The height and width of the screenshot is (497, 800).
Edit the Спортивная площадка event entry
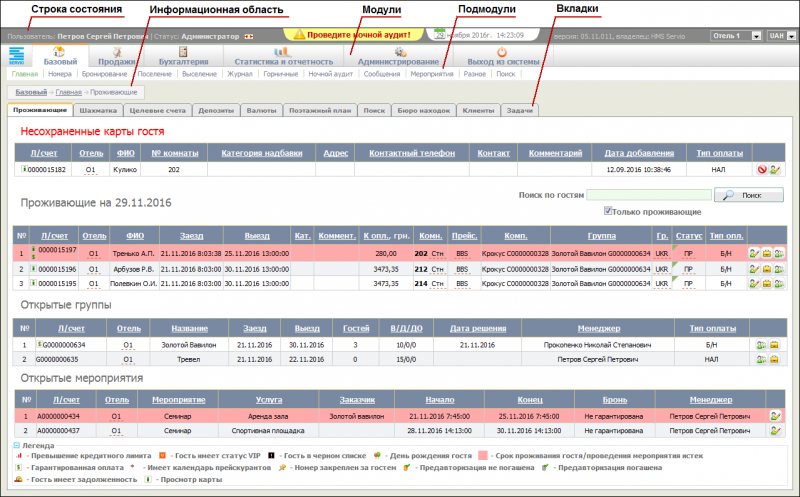pyautogui.click(x=775, y=430)
